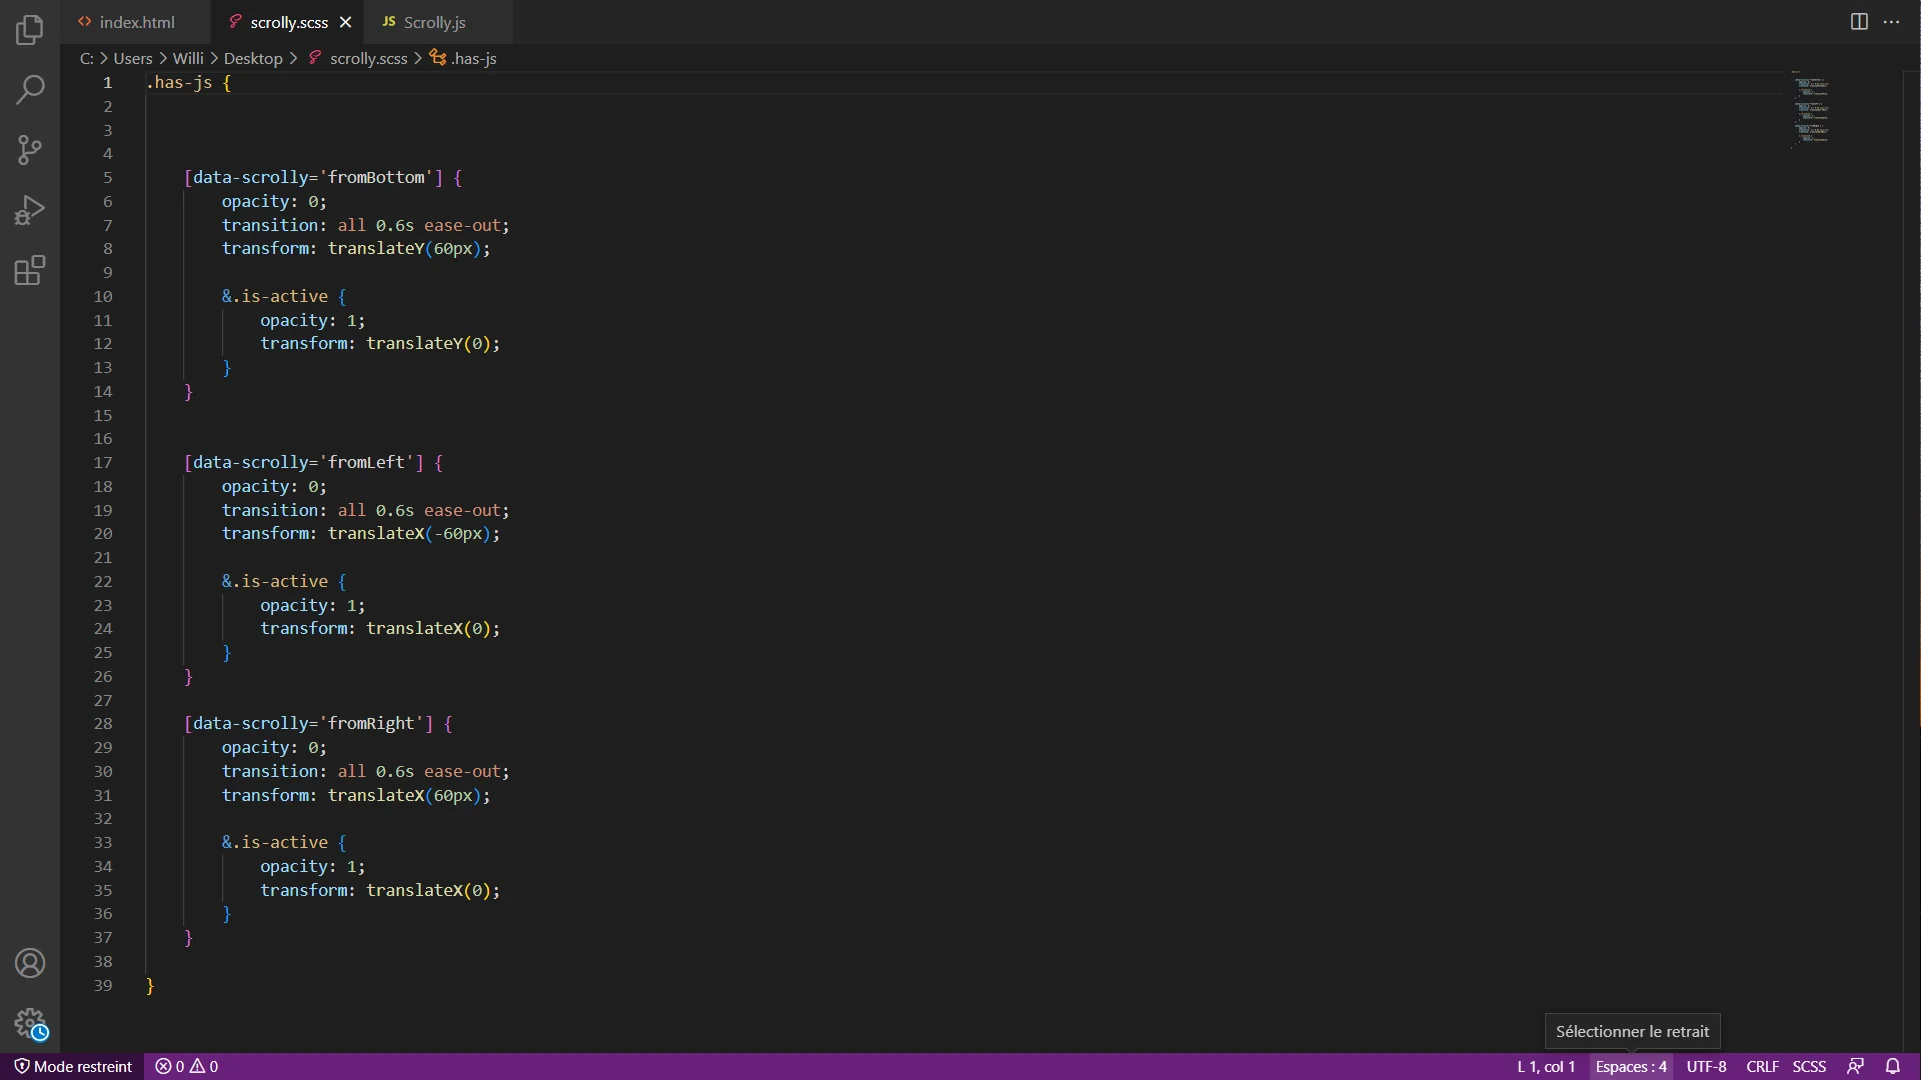Close the scrolly.scss tab
The height and width of the screenshot is (1080, 1921).
345,22
